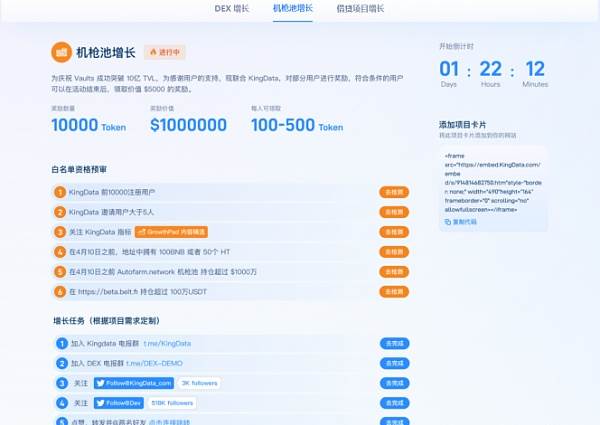Open the GrowthPad 内容精选 badge
Viewport: 600px width, 425px height.
(171, 232)
